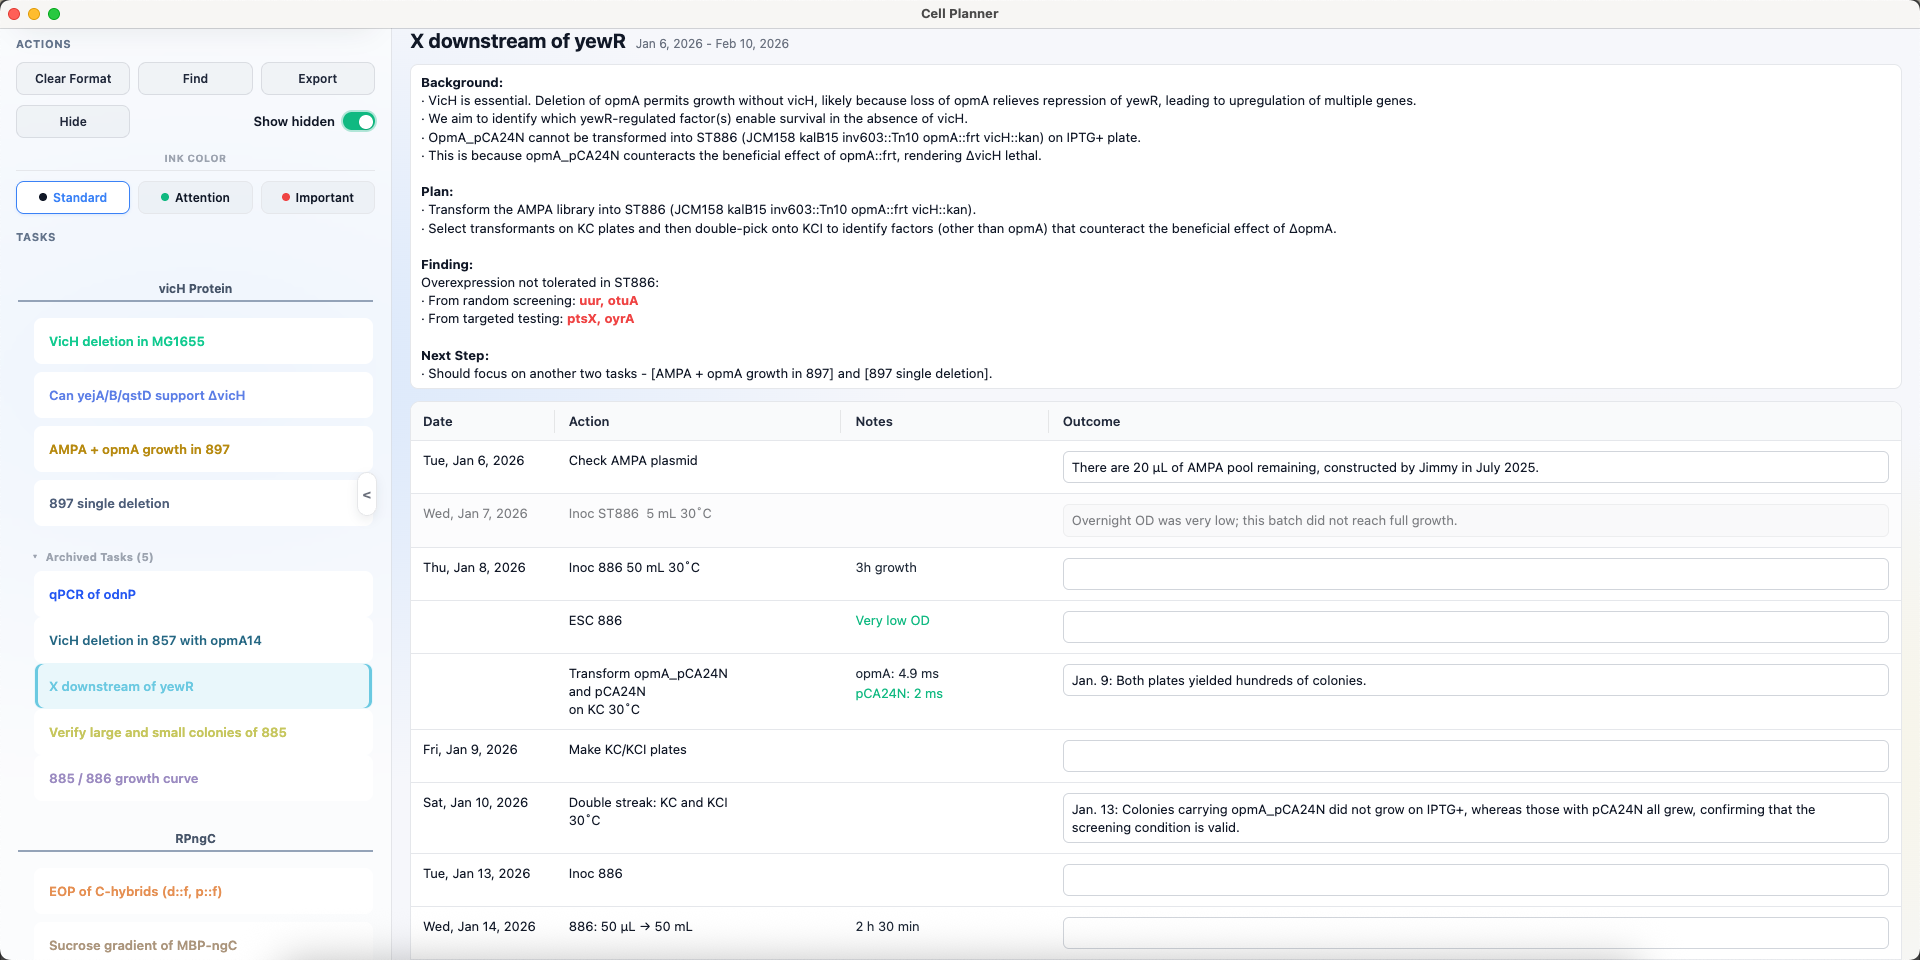Collapse the sidebar with the chevron handle

coord(367,495)
